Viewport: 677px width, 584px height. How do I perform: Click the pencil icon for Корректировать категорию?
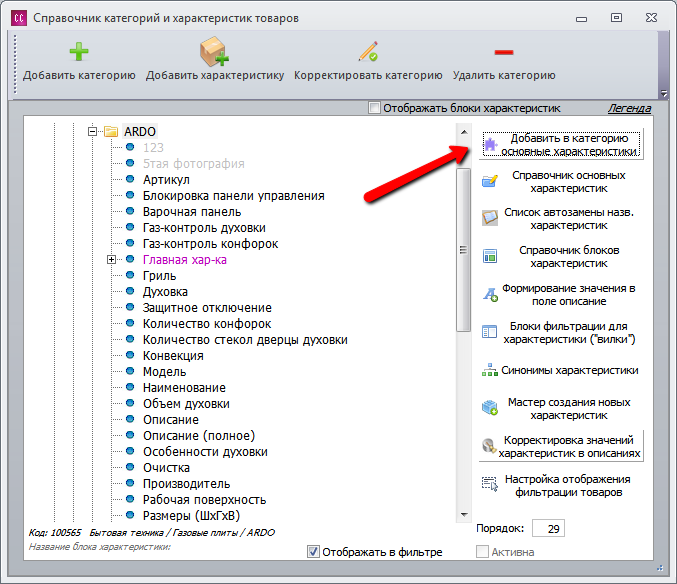[368, 51]
